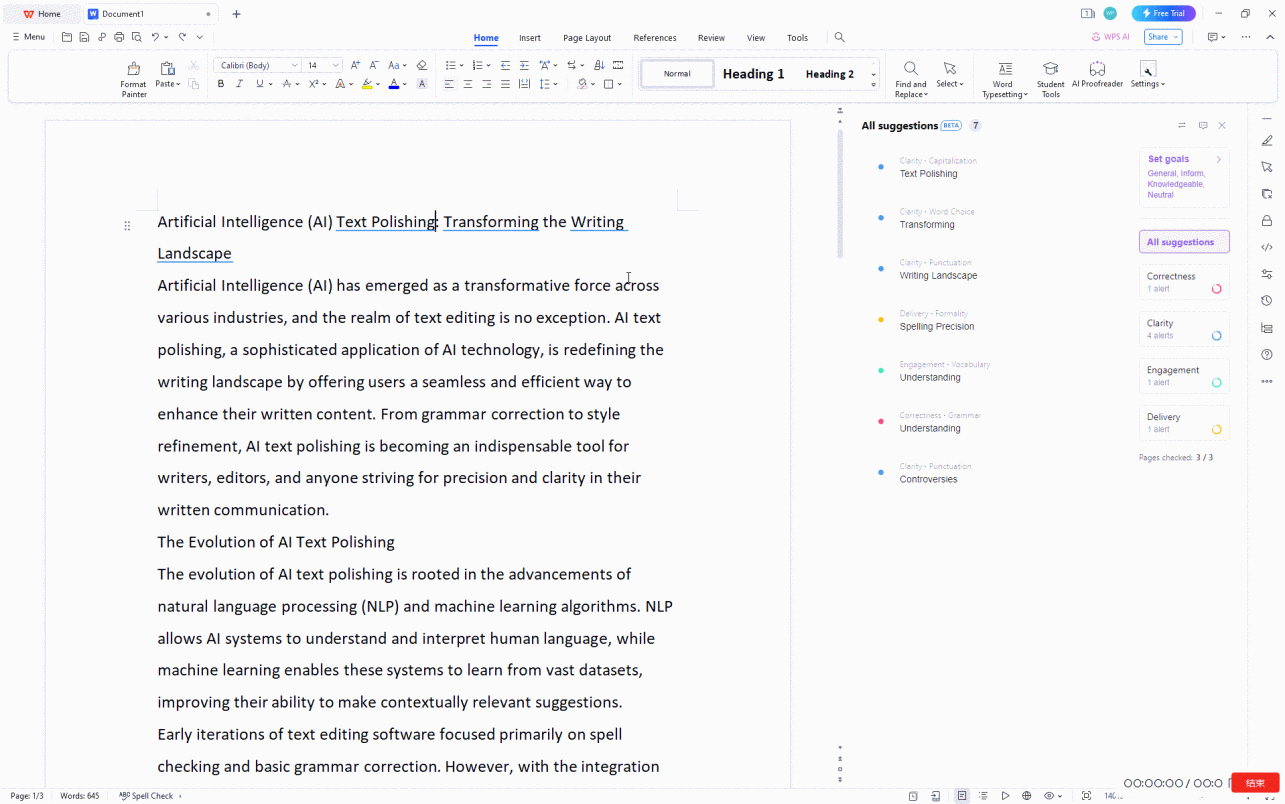Increase paragraph indent

[x=524, y=65]
